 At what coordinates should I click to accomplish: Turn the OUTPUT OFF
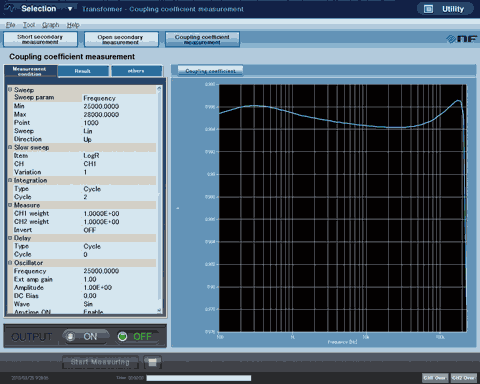point(138,336)
